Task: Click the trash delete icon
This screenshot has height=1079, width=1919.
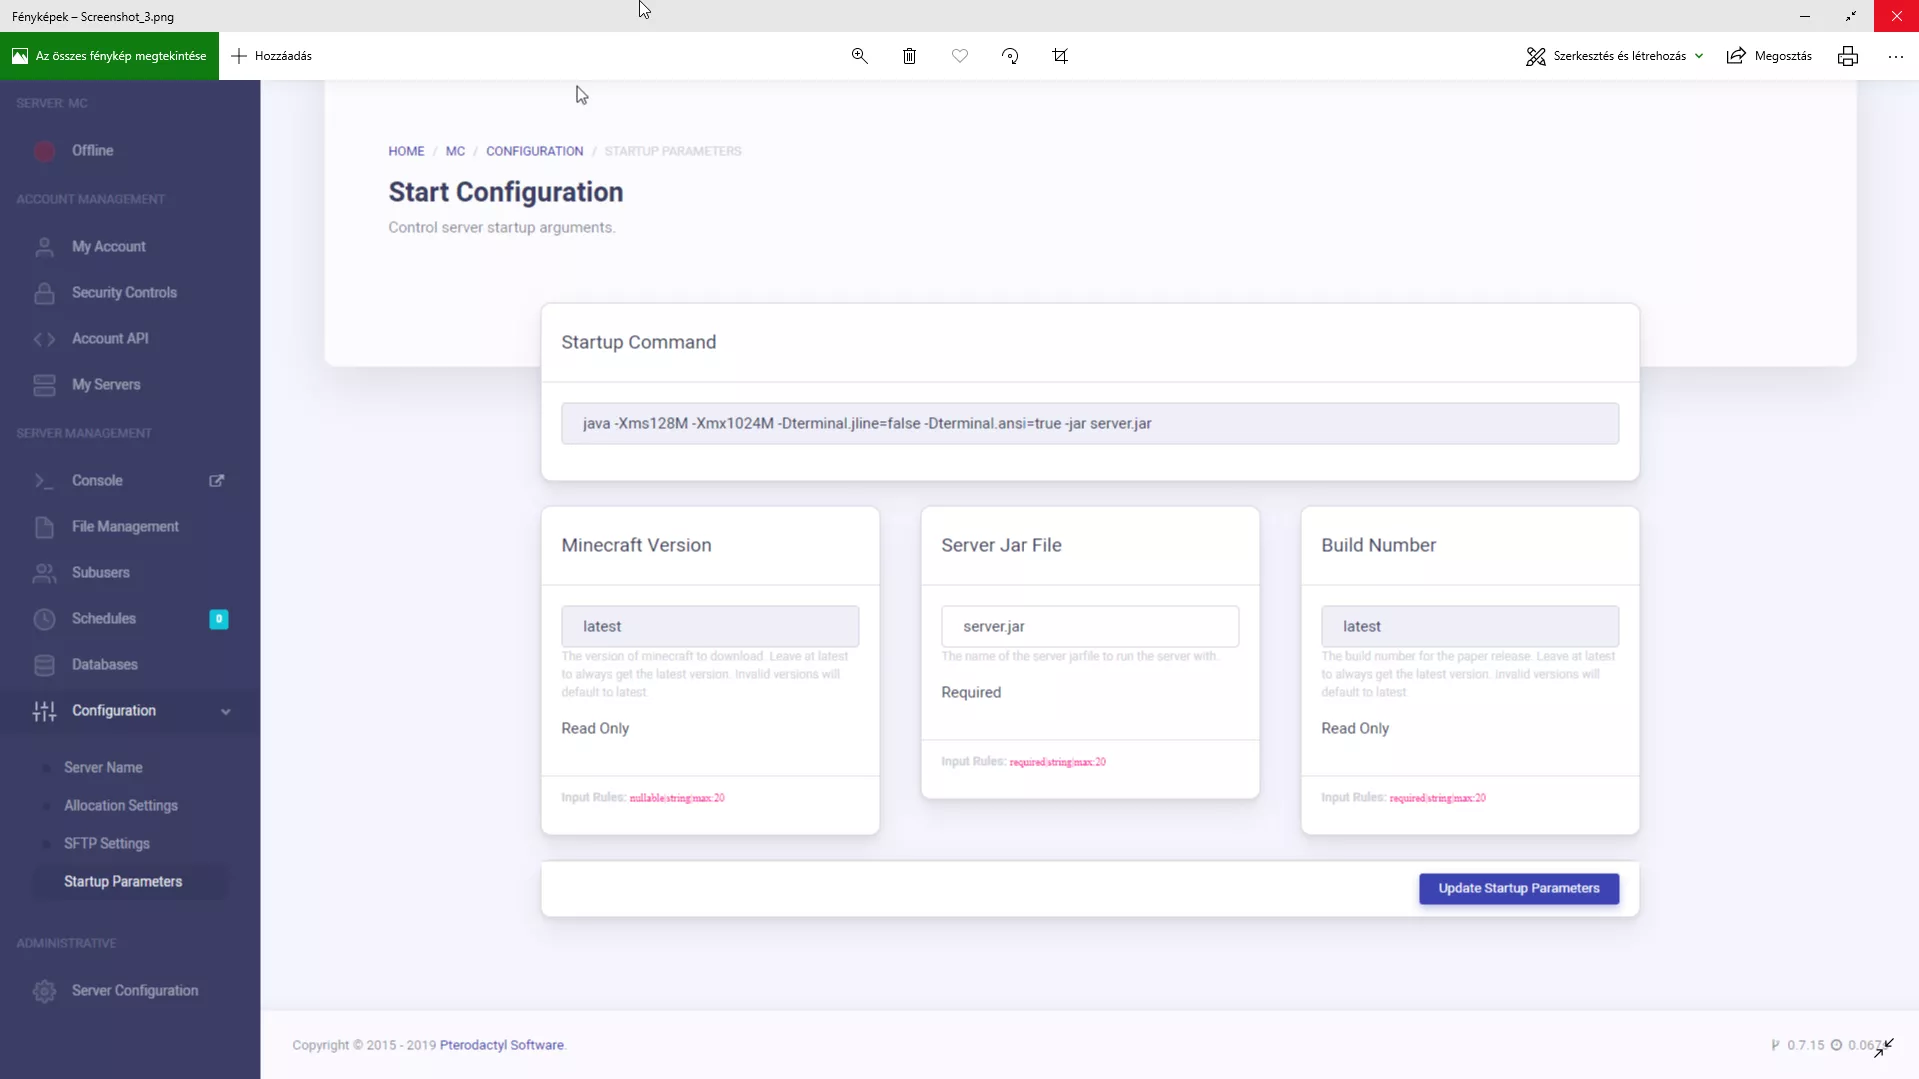Action: pos(909,56)
